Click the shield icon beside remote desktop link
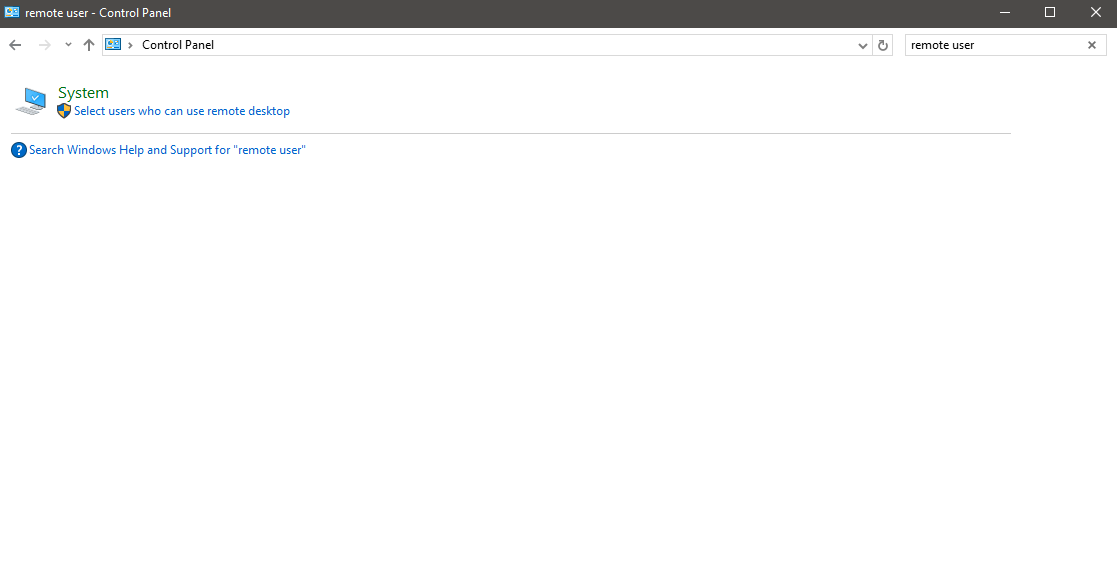Screen dimensions: 1117x582 (64, 110)
